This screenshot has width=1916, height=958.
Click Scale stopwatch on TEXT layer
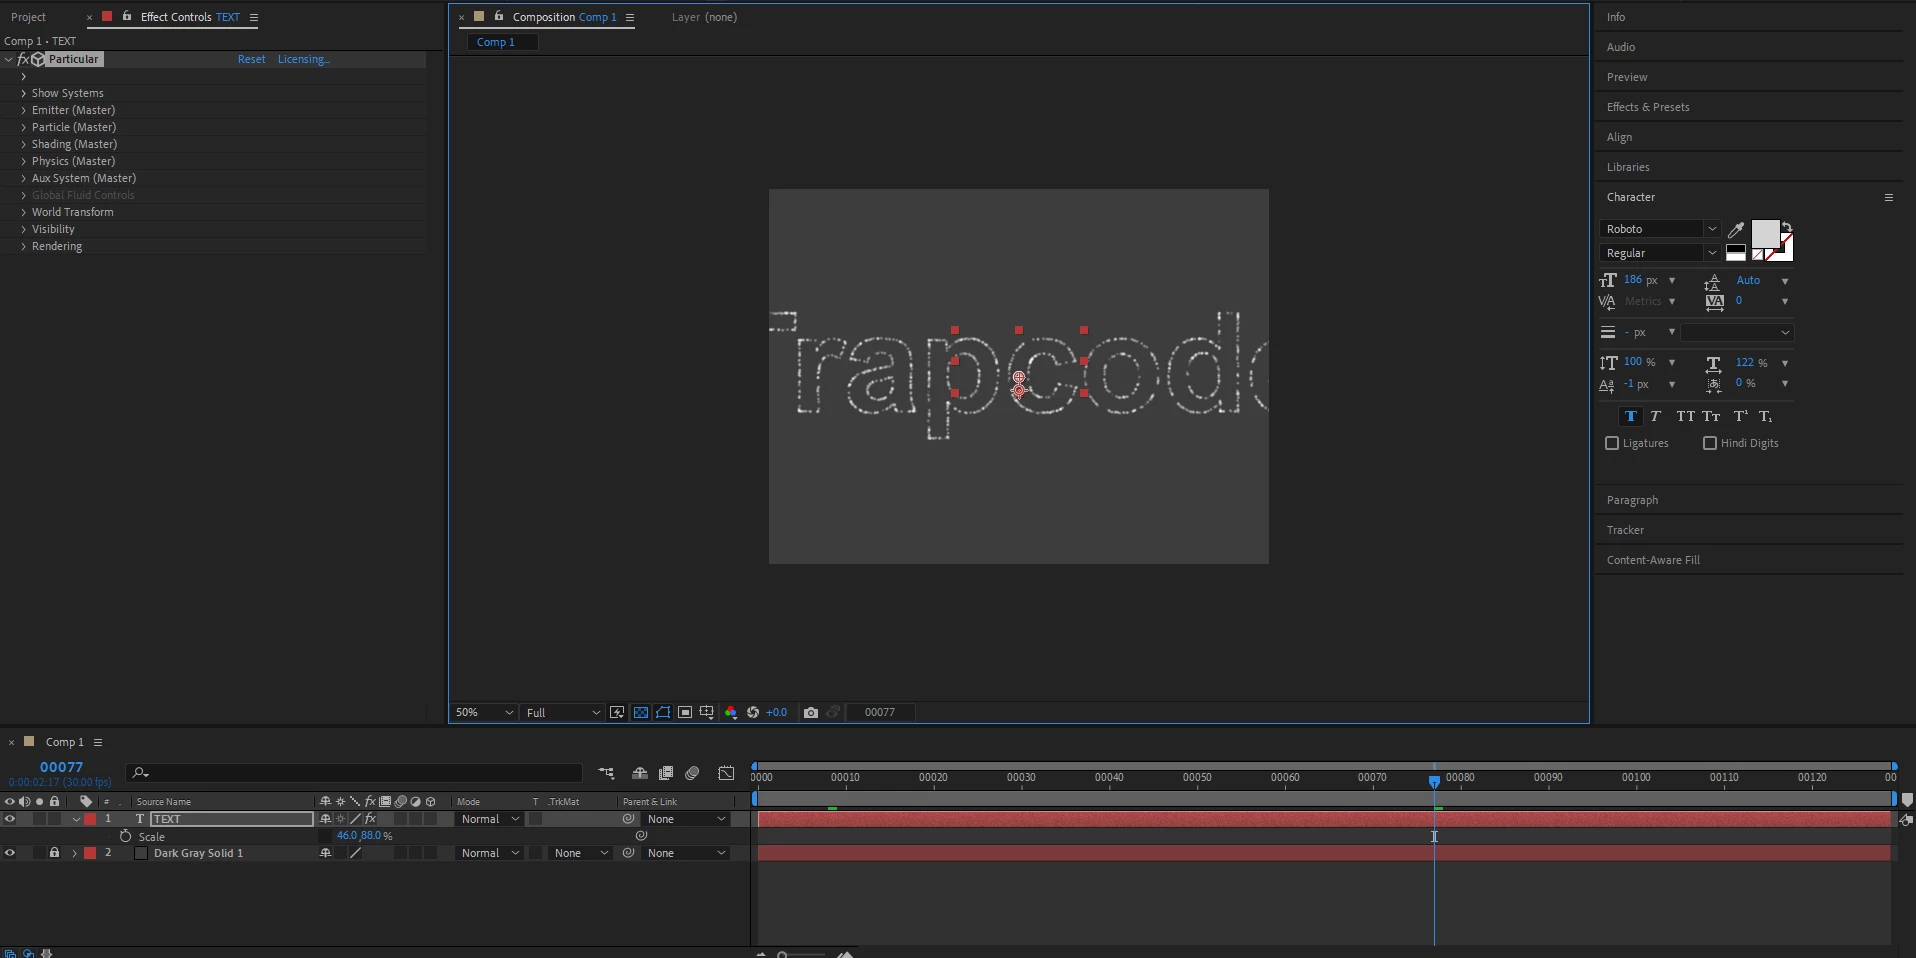[x=125, y=836]
